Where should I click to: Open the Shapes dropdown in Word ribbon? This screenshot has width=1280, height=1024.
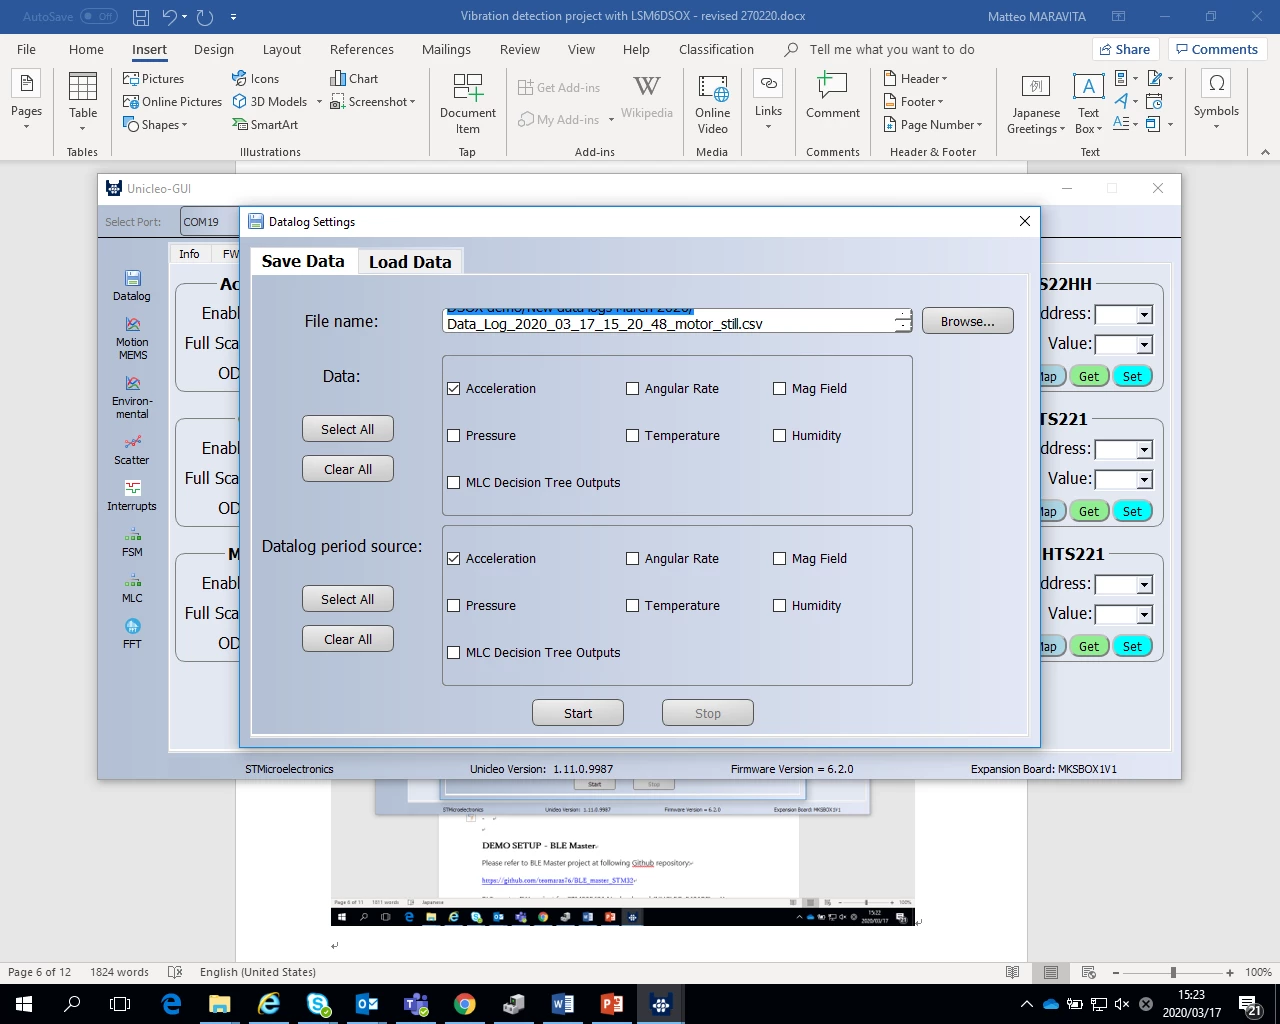pyautogui.click(x=155, y=124)
